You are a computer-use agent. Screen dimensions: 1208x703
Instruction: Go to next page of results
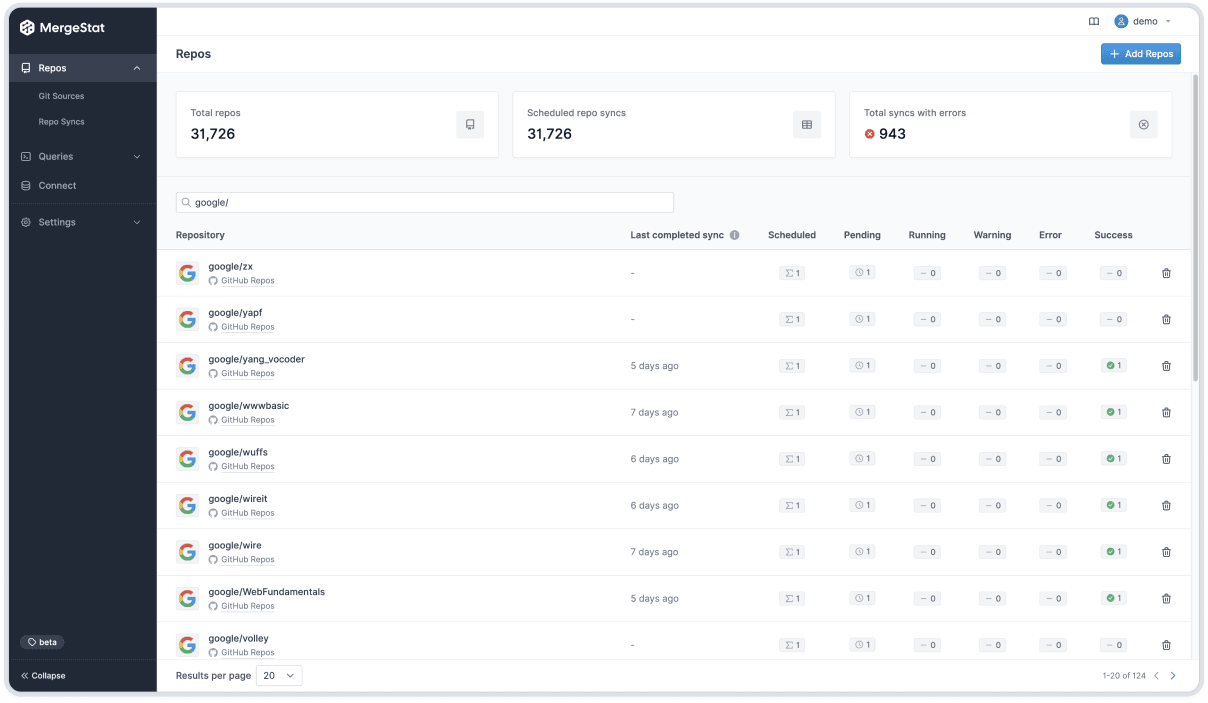pyautogui.click(x=1173, y=676)
